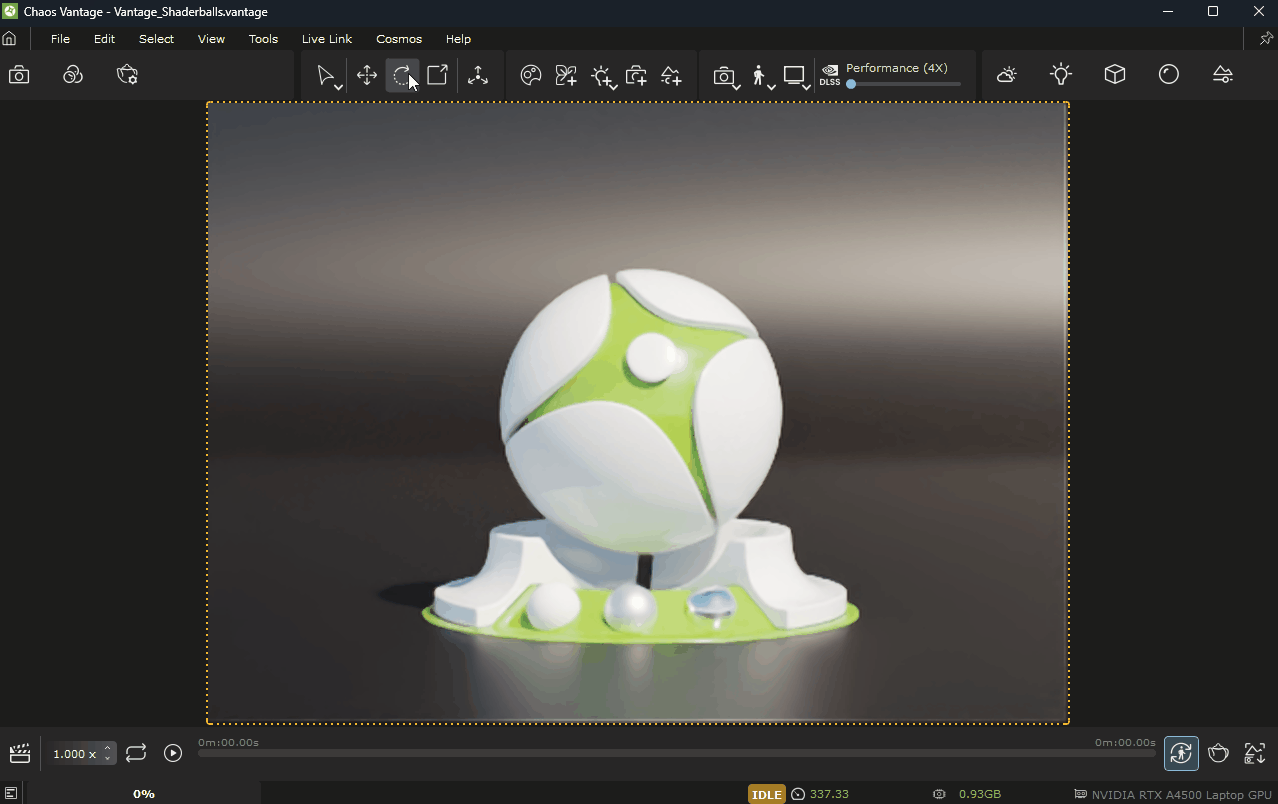Click the walking figure navigation icon
The image size is (1278, 804).
pos(758,75)
